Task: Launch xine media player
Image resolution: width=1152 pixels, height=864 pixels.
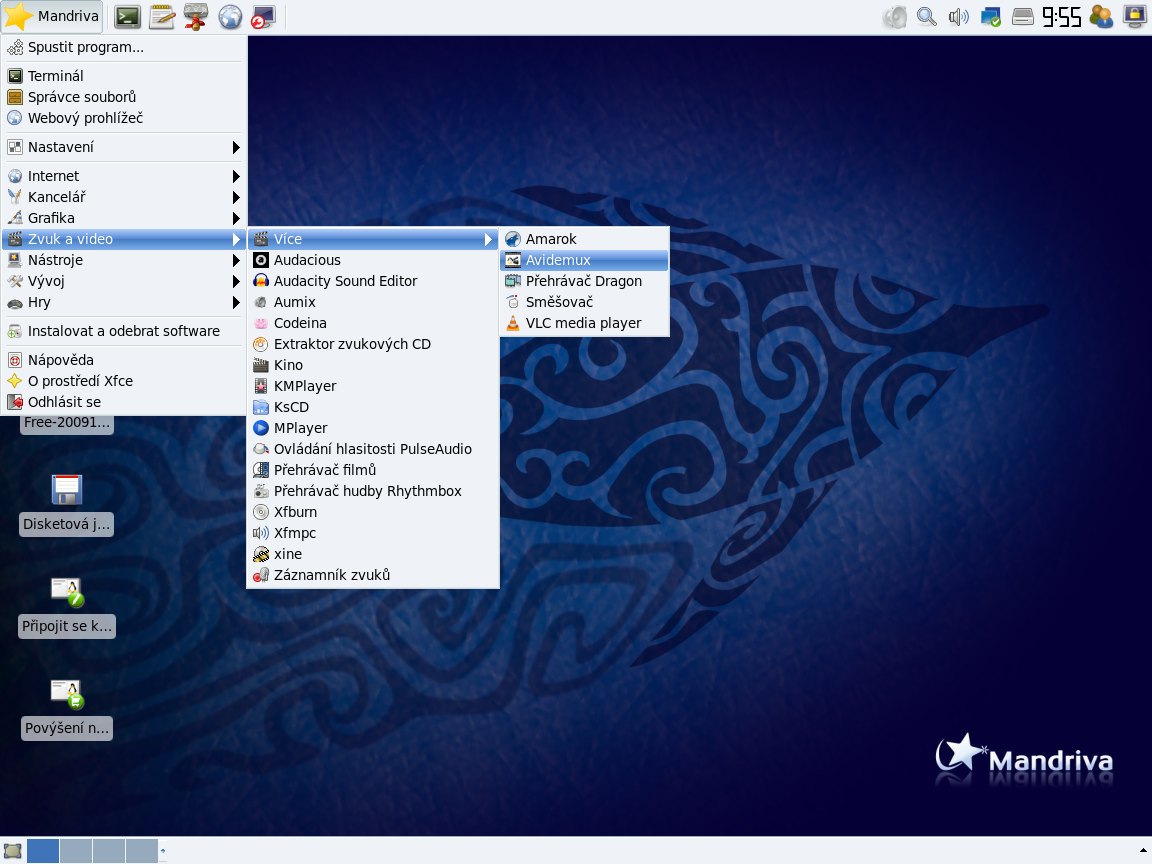Action: click(373, 554)
